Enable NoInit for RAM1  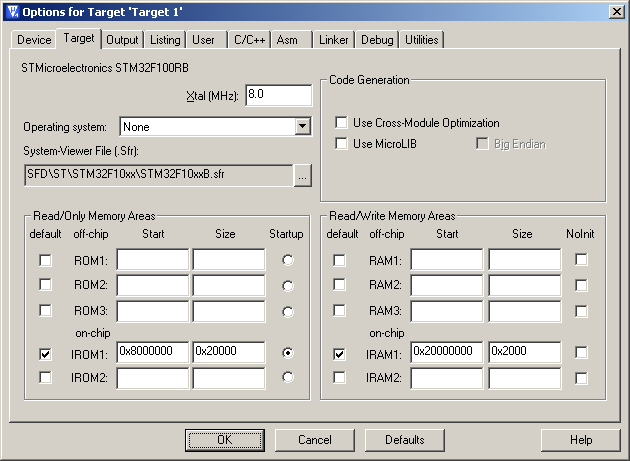point(581,260)
